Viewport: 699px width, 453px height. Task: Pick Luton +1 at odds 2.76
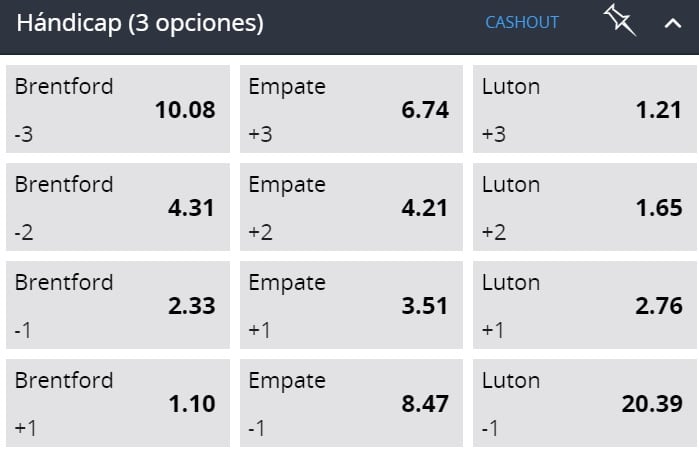[585, 305]
